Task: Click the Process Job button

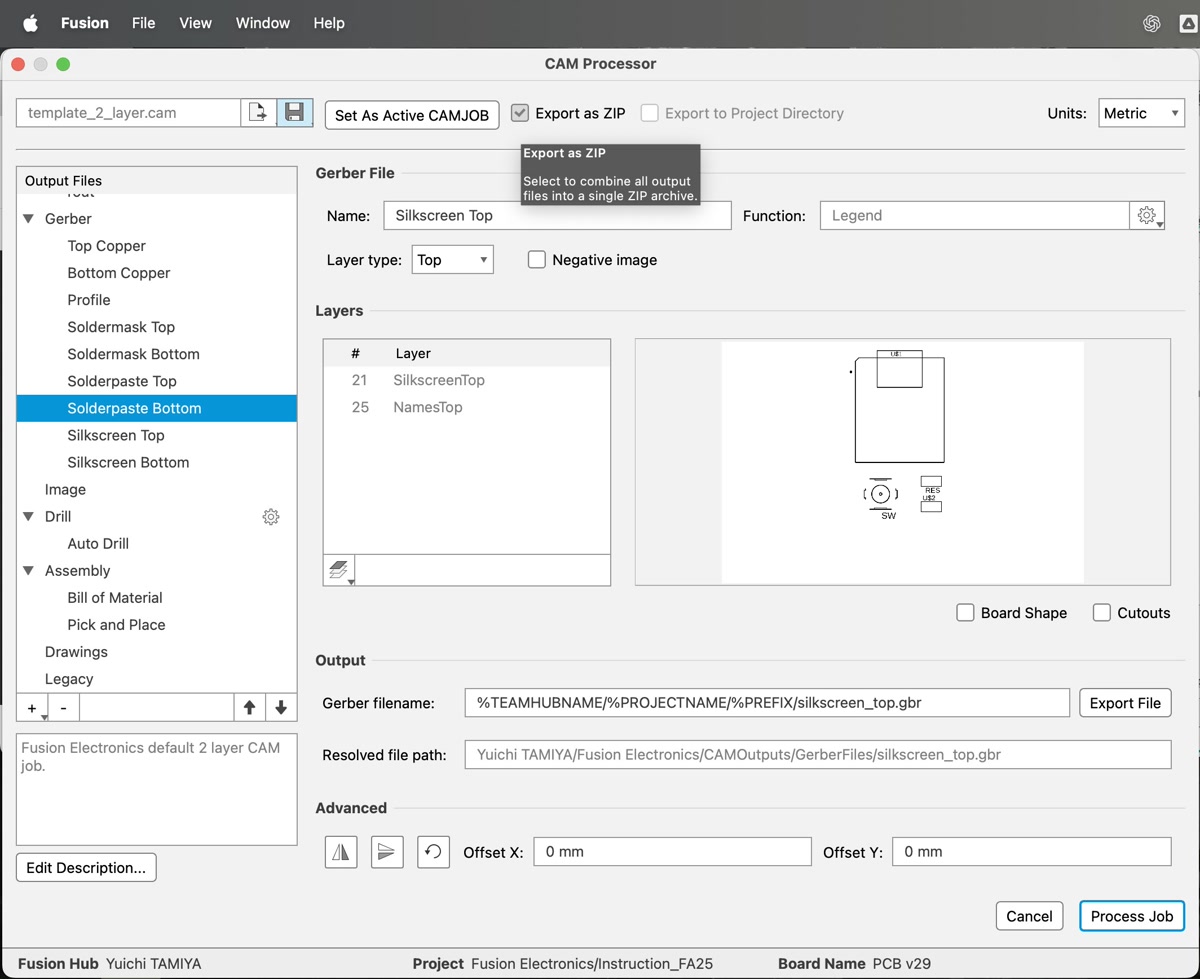Action: (x=1131, y=916)
